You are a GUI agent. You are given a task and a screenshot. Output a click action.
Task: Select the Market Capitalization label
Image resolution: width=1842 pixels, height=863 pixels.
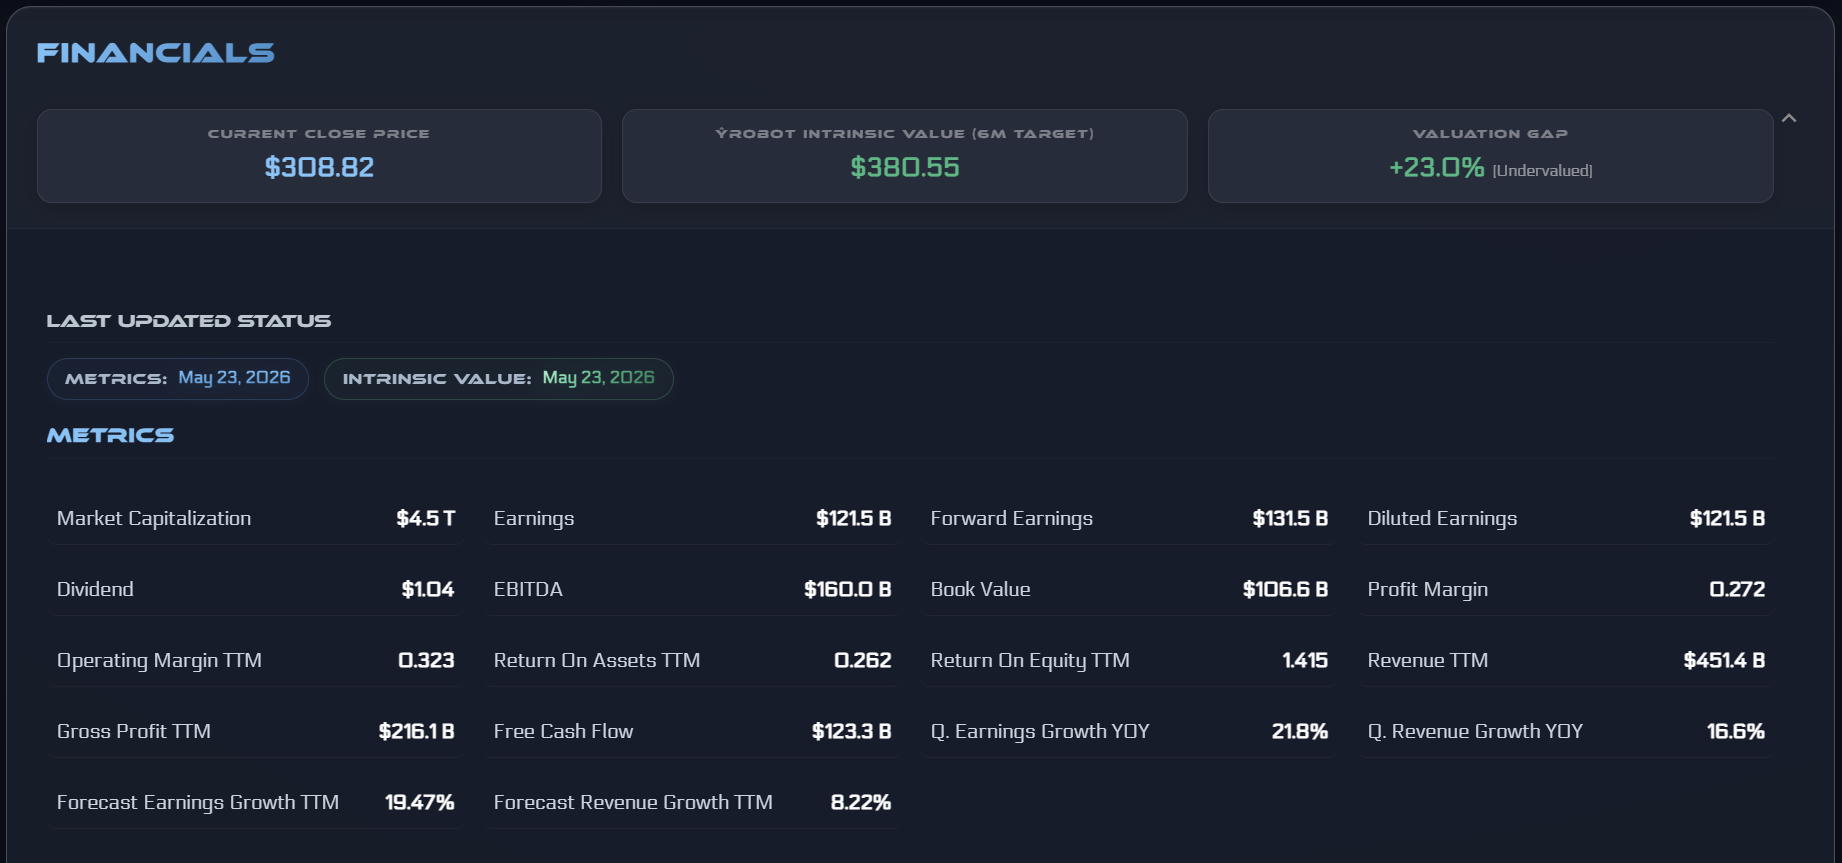click(154, 518)
